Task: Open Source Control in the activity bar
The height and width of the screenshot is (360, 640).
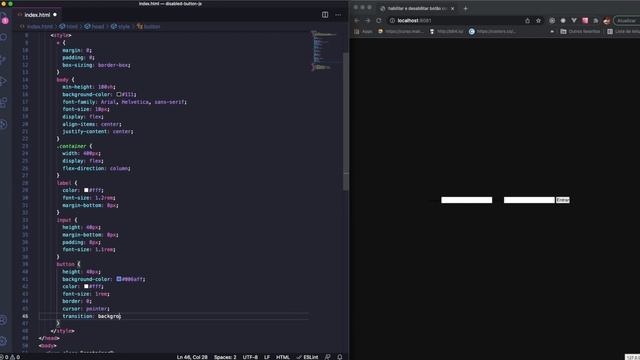Action: coord(4,60)
